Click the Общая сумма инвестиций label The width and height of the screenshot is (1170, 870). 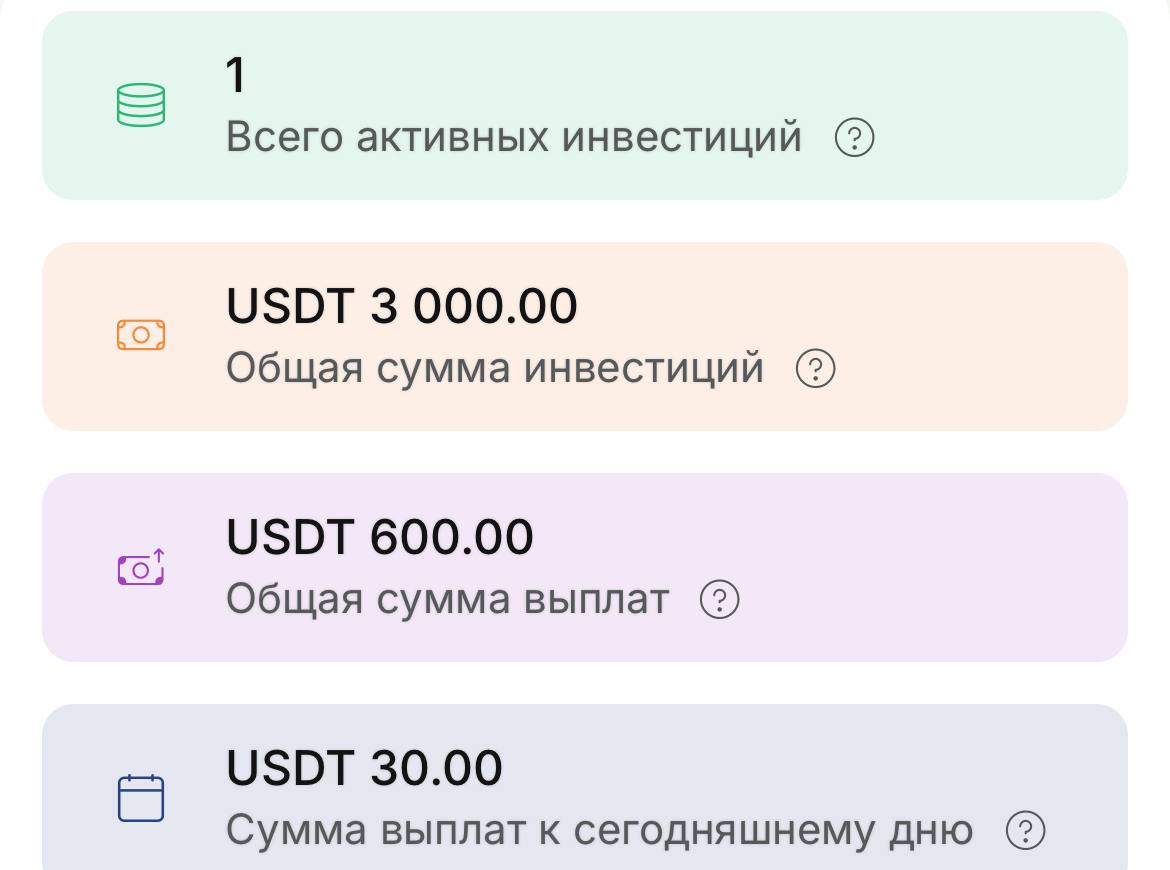pyautogui.click(x=495, y=369)
